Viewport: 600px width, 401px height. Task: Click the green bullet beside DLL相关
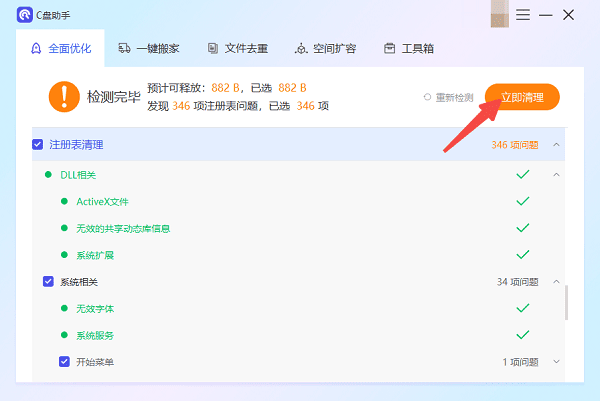coord(48,174)
